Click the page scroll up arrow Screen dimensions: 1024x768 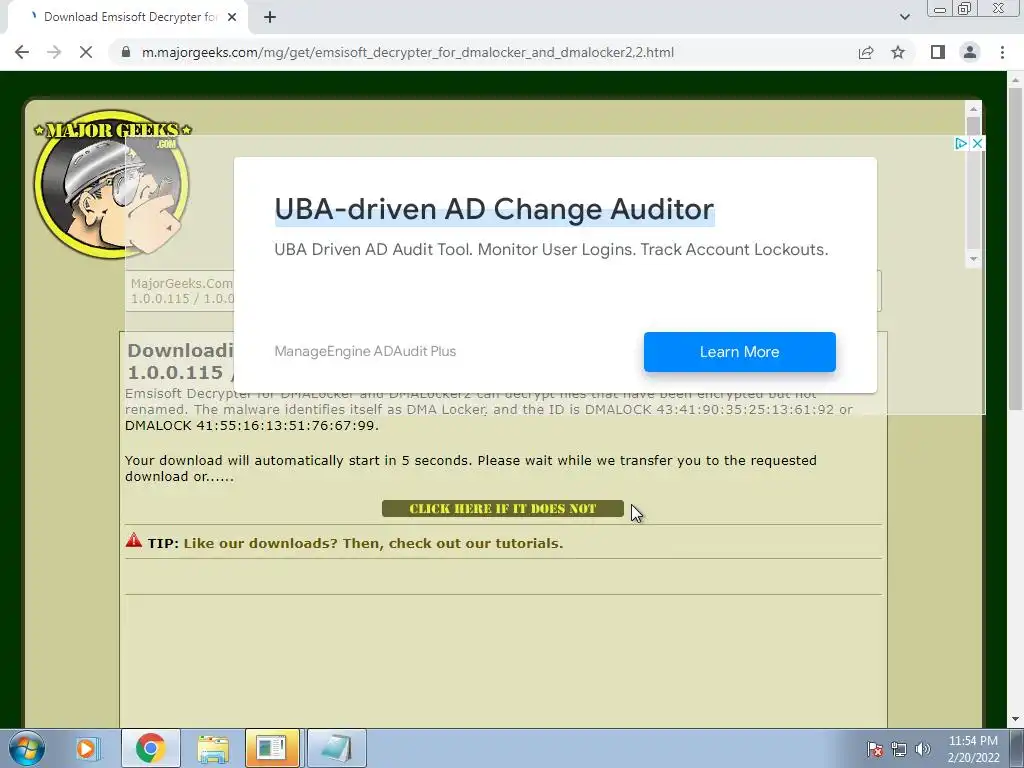point(1015,80)
